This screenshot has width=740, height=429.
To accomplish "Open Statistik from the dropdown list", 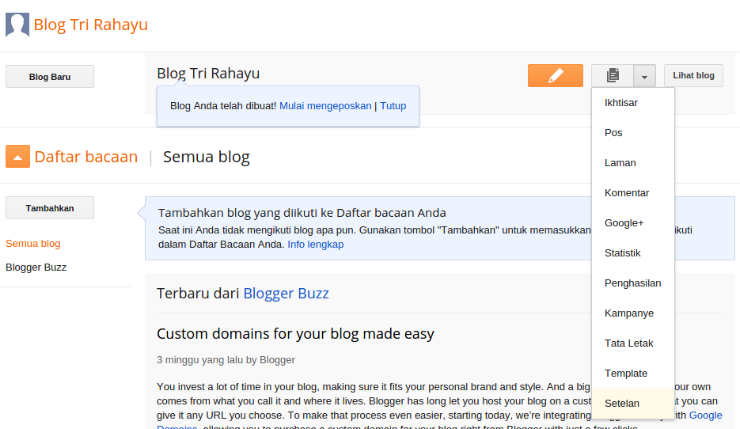I will (x=622, y=253).
